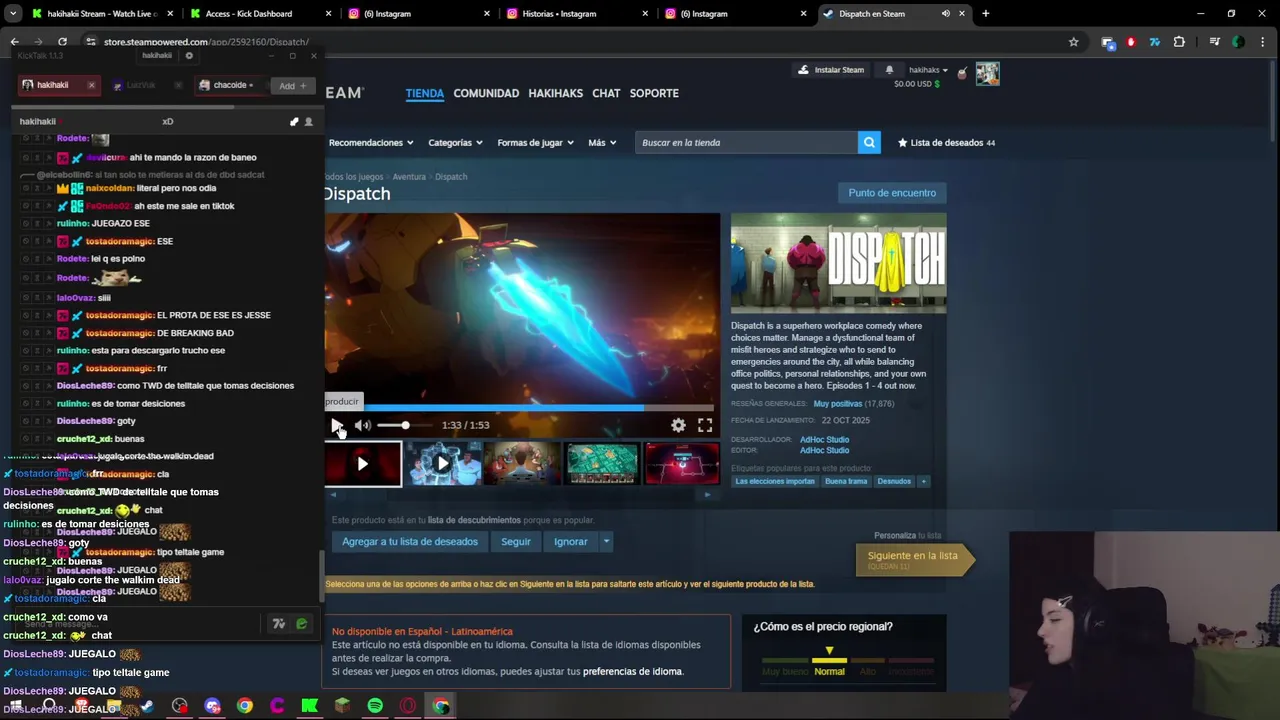Click the Steam search magnifier button

click(x=870, y=142)
